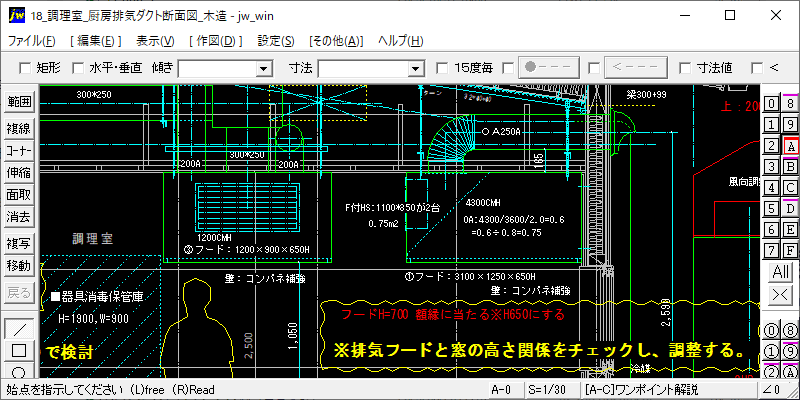This screenshot has width=800, height=400.
Task: Open the [その他(A)] menu
Action: 336,41
